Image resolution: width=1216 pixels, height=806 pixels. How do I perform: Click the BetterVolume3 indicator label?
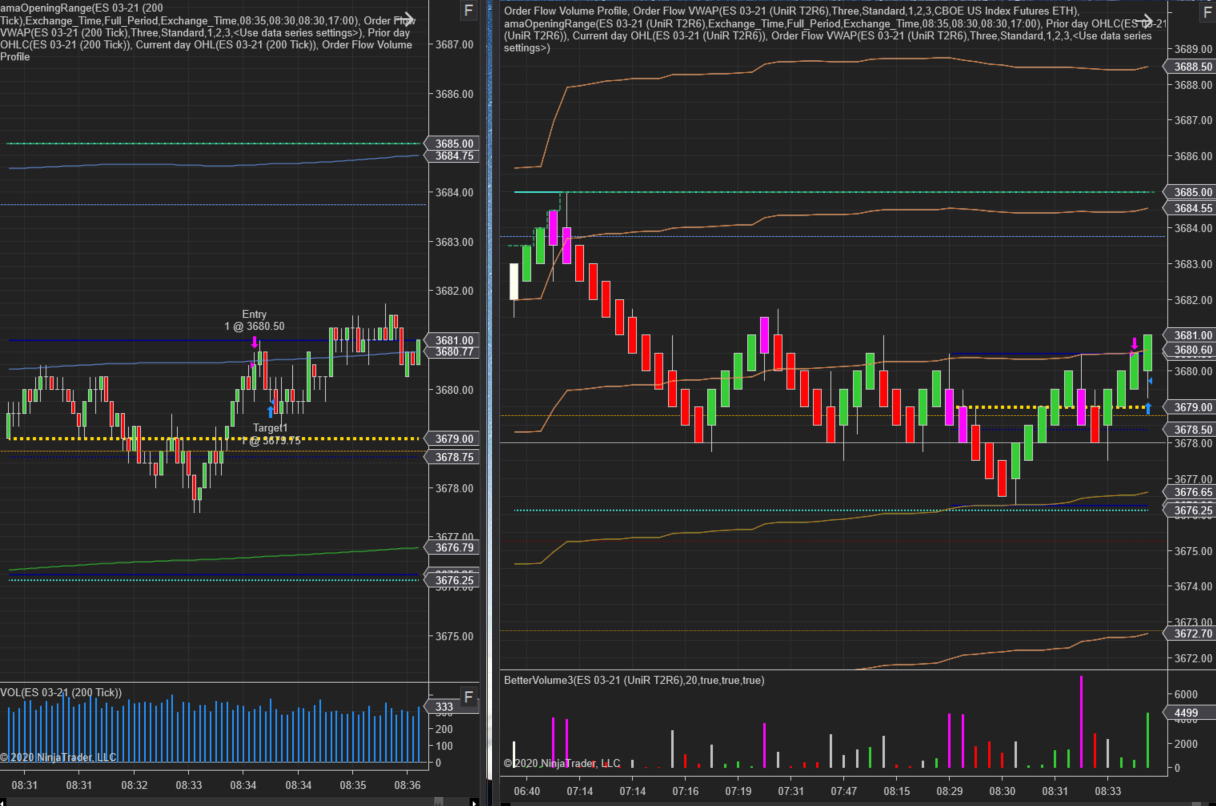[634, 680]
